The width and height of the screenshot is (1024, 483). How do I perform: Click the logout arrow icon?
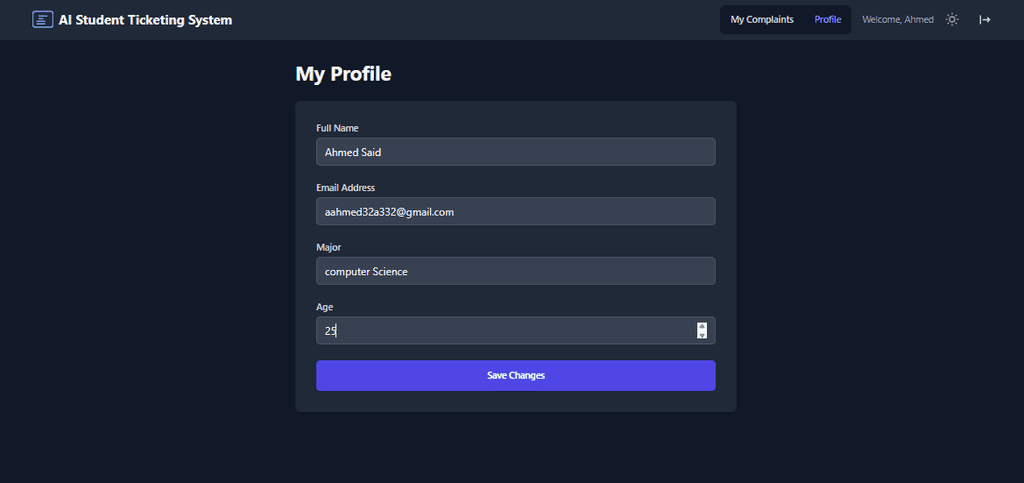click(x=984, y=20)
